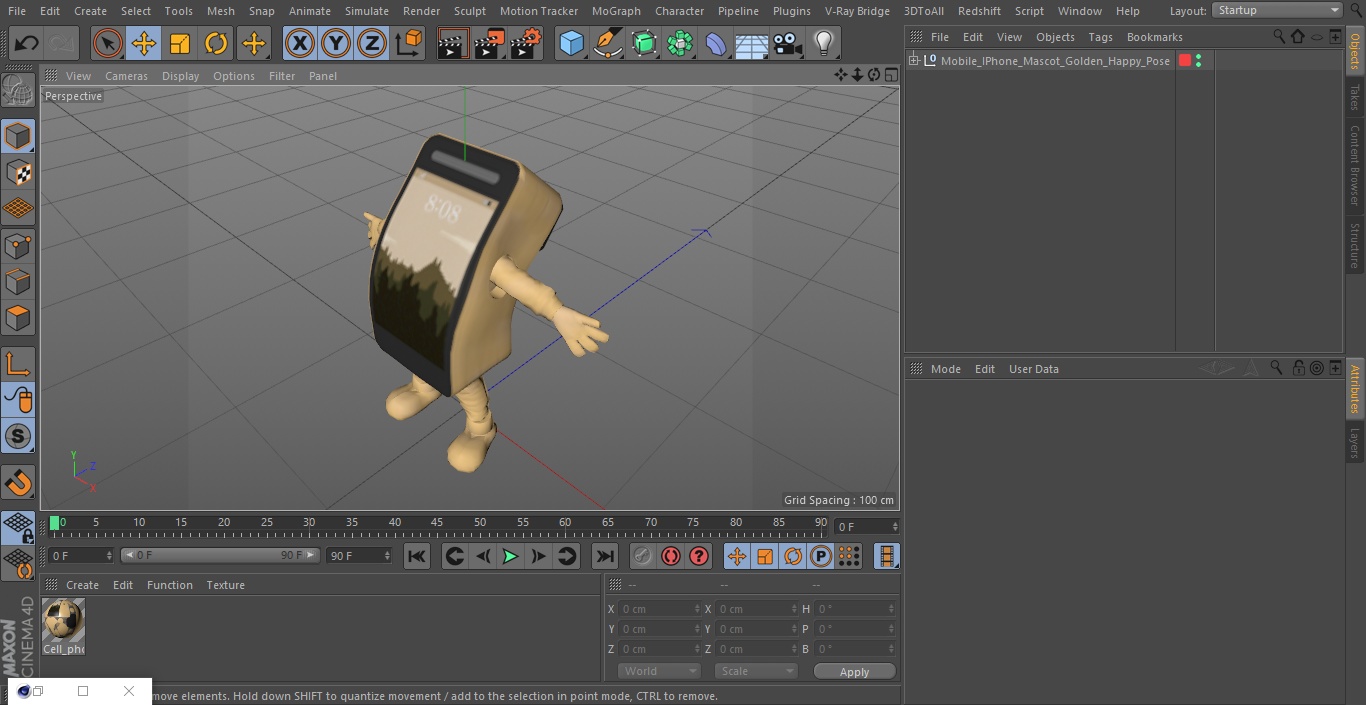The width and height of the screenshot is (1366, 705).
Task: Activate the Scale tool in the top toolbar
Action: click(x=180, y=43)
